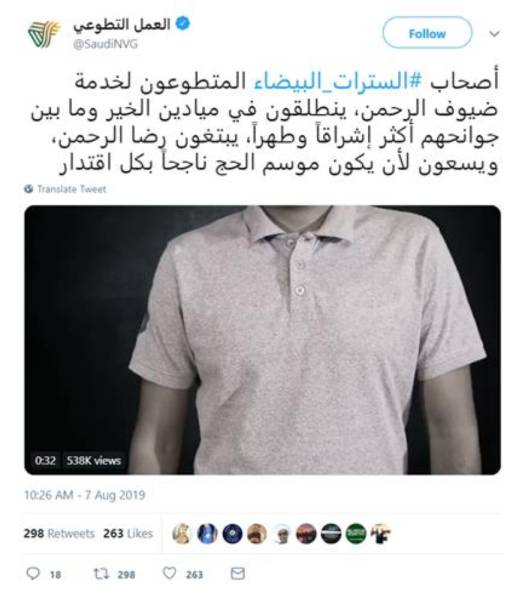The height and width of the screenshot is (600, 525).
Task: Play the polo shirt video
Action: (262, 340)
